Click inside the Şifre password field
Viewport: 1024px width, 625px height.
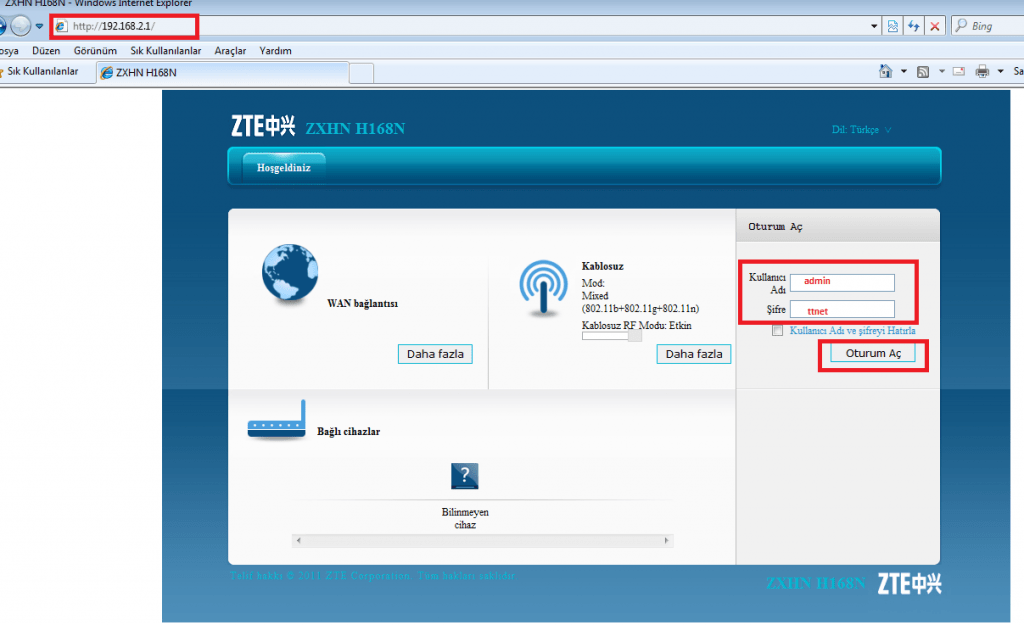[841, 309]
